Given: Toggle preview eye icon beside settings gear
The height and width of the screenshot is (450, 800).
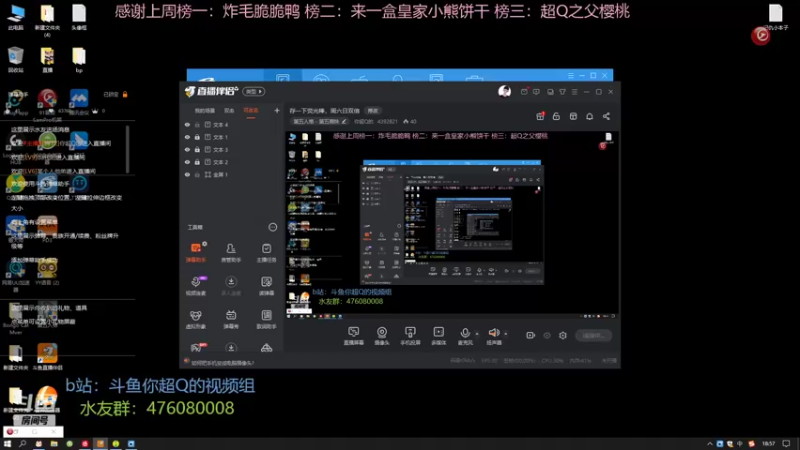Looking at the screenshot, I should coord(547,335).
